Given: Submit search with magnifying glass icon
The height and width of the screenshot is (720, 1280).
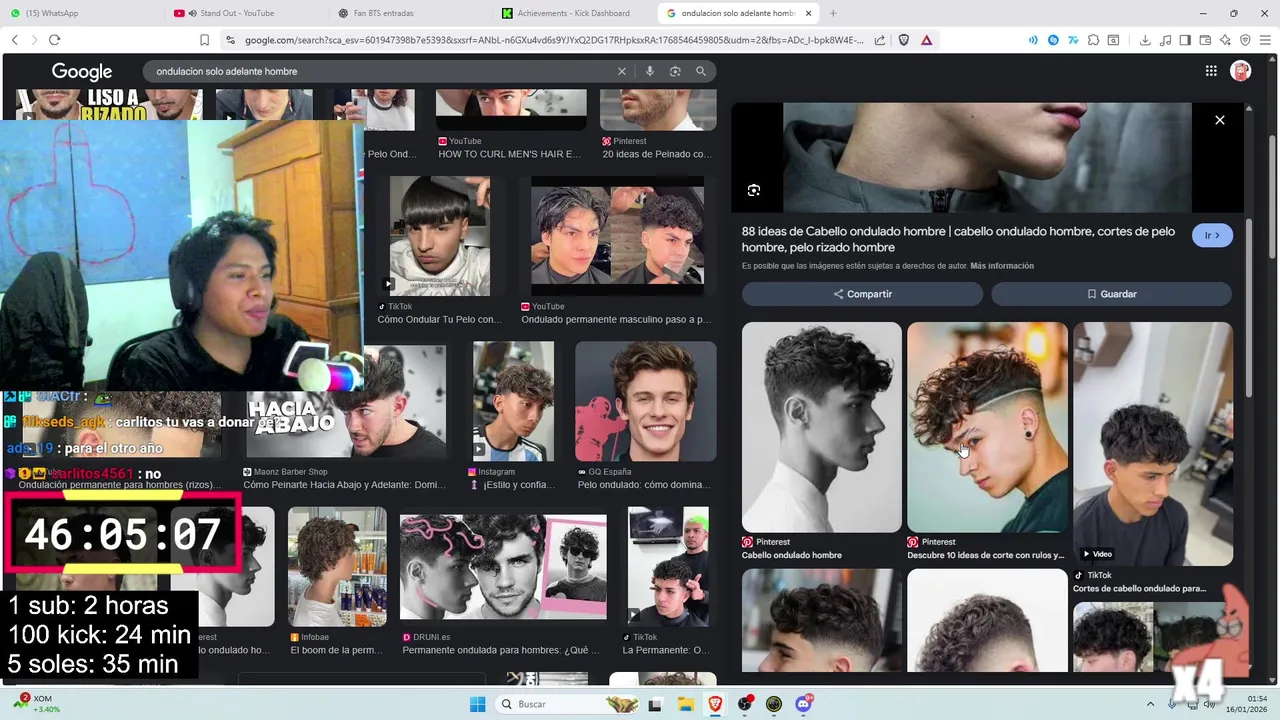Looking at the screenshot, I should coord(701,71).
